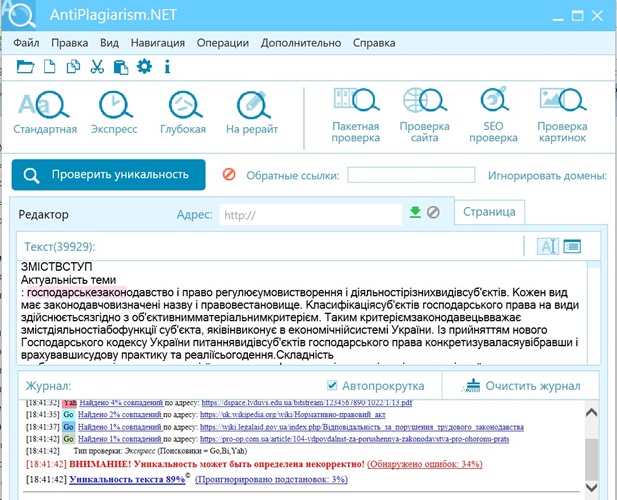
Task: Click 'Тип проверки: Экспресс' journal line
Action: click(x=160, y=451)
